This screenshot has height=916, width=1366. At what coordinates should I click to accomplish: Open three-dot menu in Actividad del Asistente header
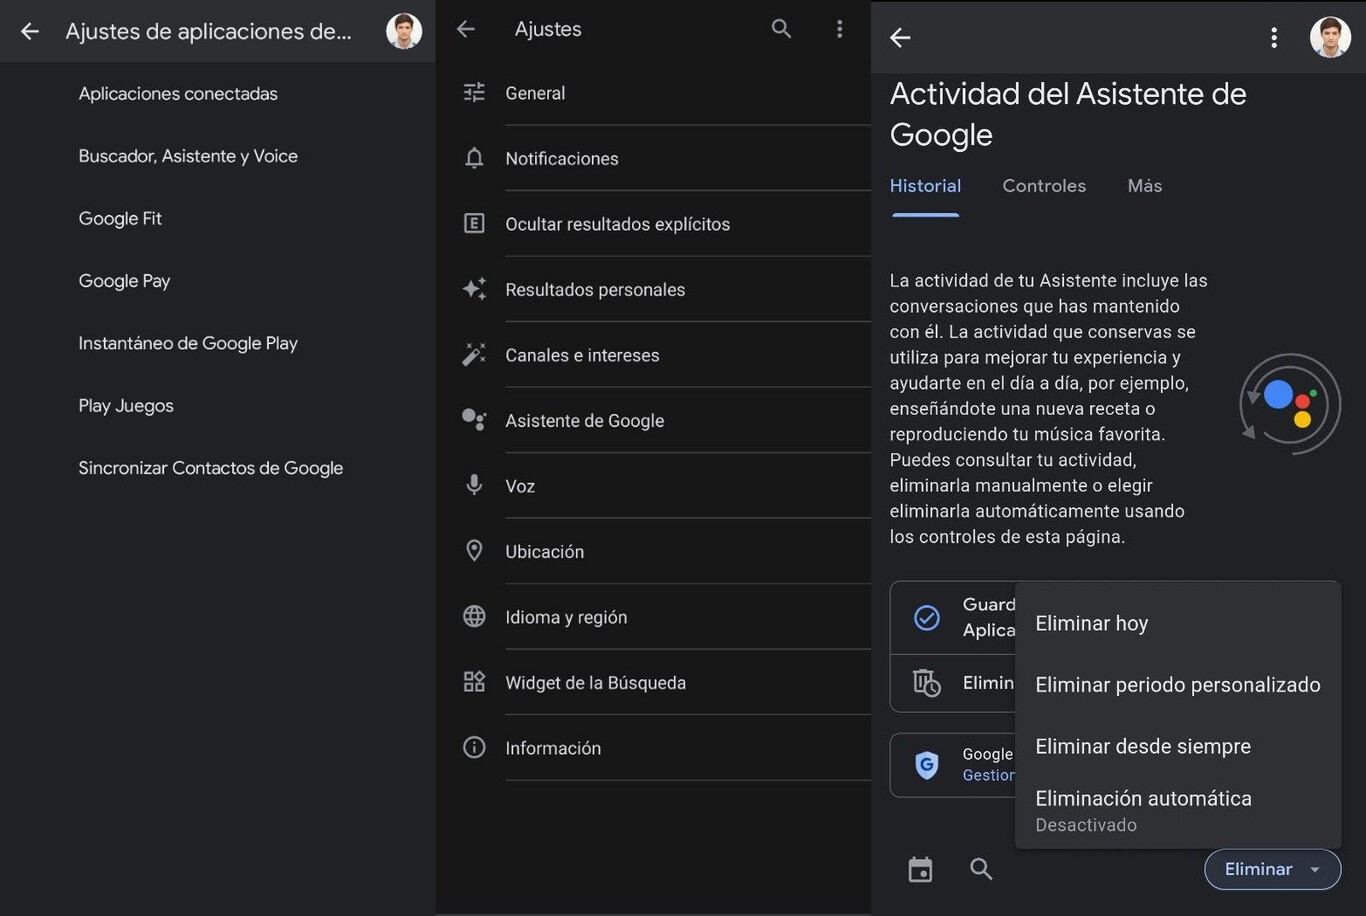1273,37
